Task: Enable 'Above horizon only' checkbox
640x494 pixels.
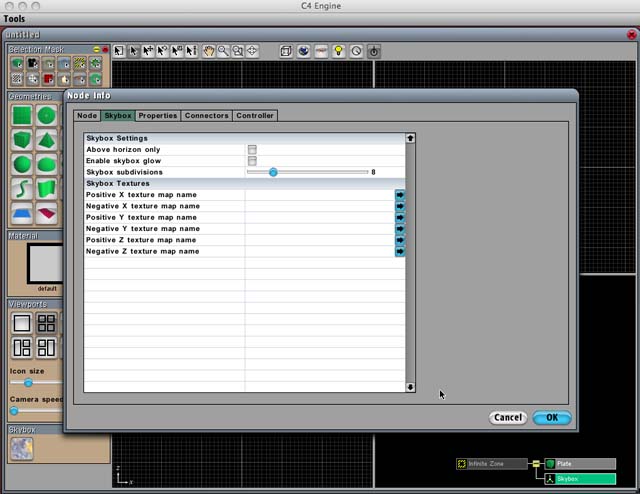Action: (x=252, y=150)
